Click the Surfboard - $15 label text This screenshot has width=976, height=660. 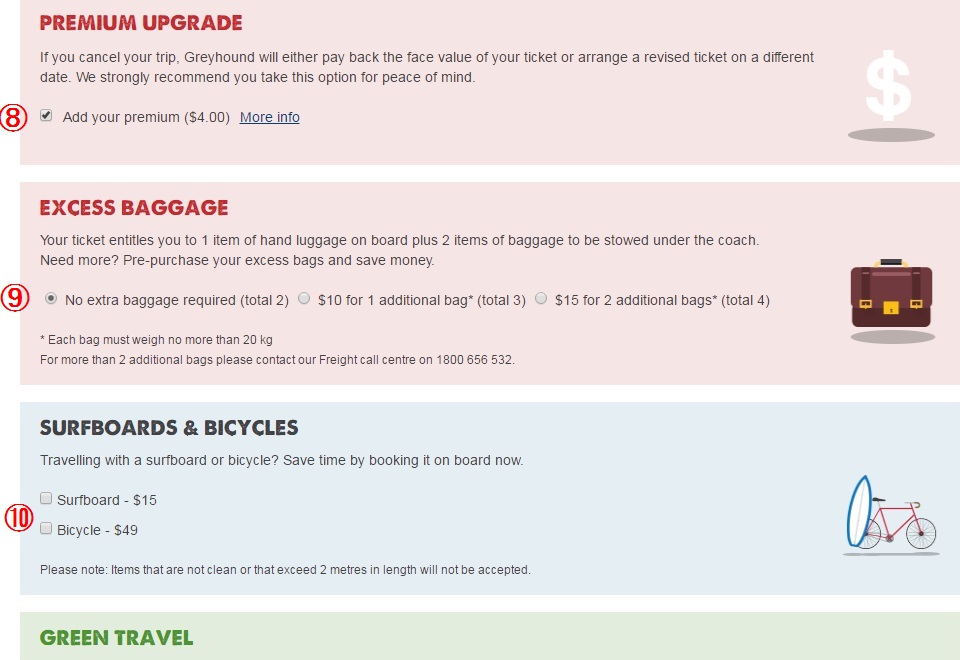click(107, 500)
